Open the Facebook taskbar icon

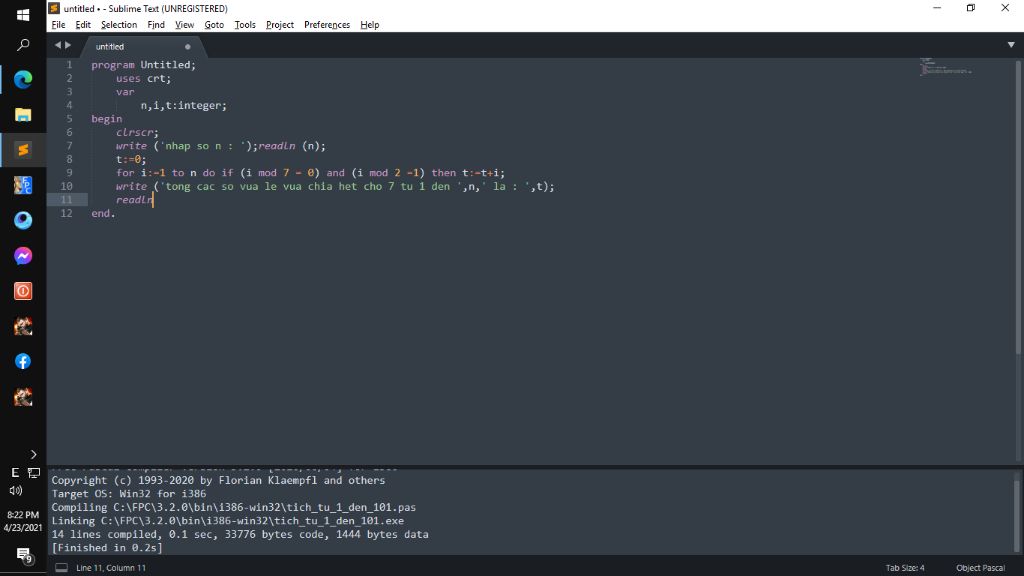[23, 362]
